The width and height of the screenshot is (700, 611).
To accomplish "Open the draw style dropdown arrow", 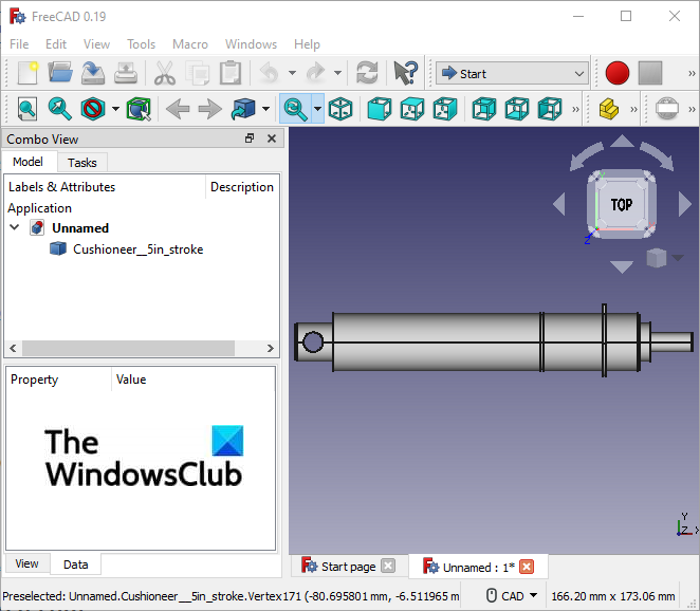I will tap(116, 108).
